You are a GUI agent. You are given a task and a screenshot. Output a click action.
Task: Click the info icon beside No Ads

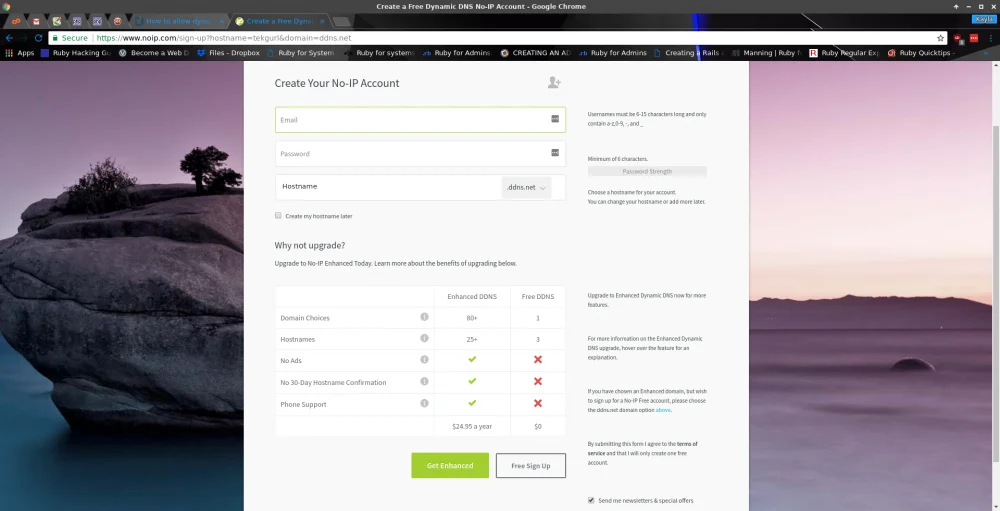424,360
